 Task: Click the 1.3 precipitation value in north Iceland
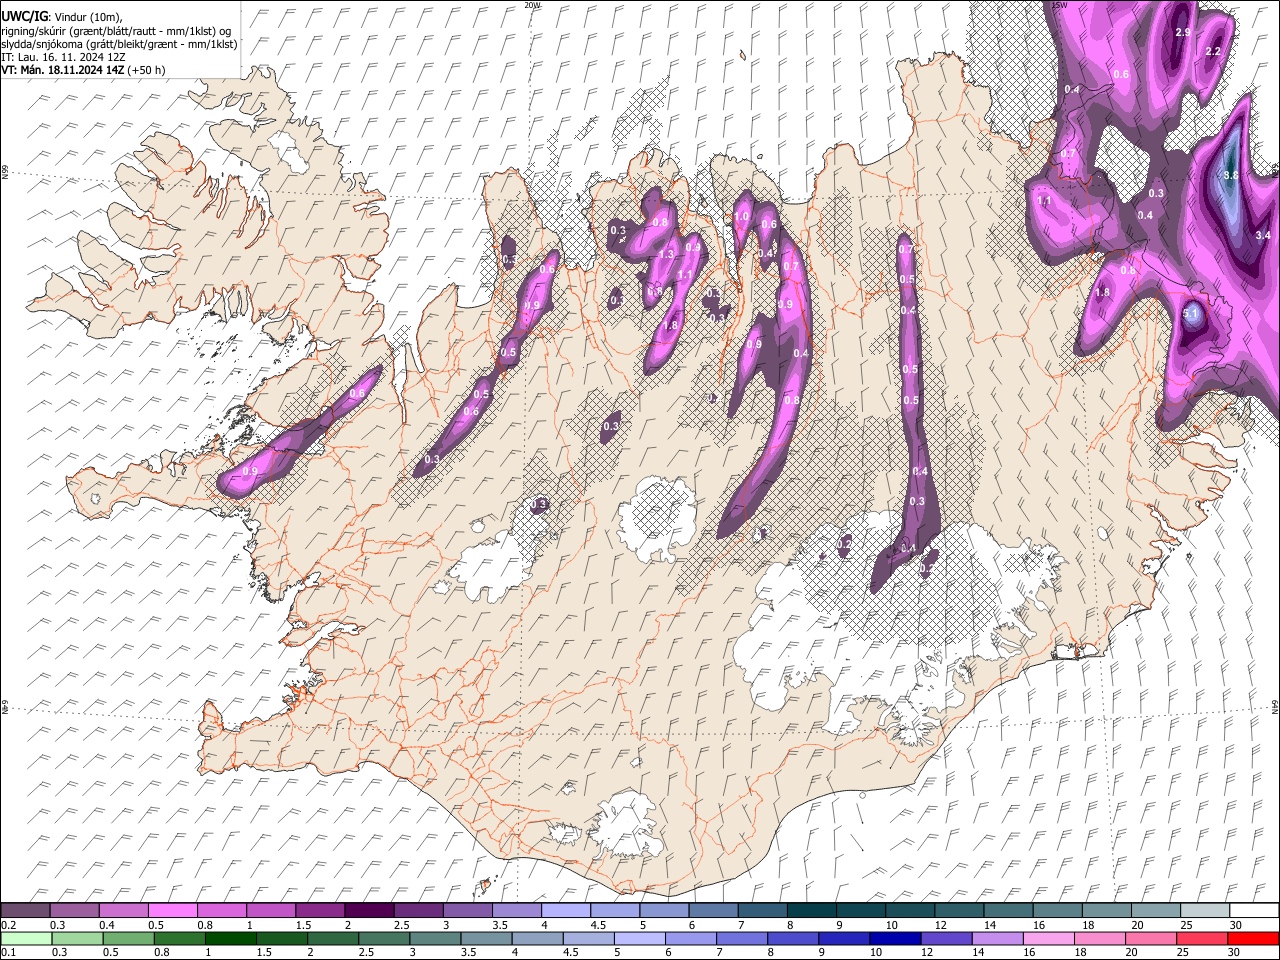pos(667,254)
